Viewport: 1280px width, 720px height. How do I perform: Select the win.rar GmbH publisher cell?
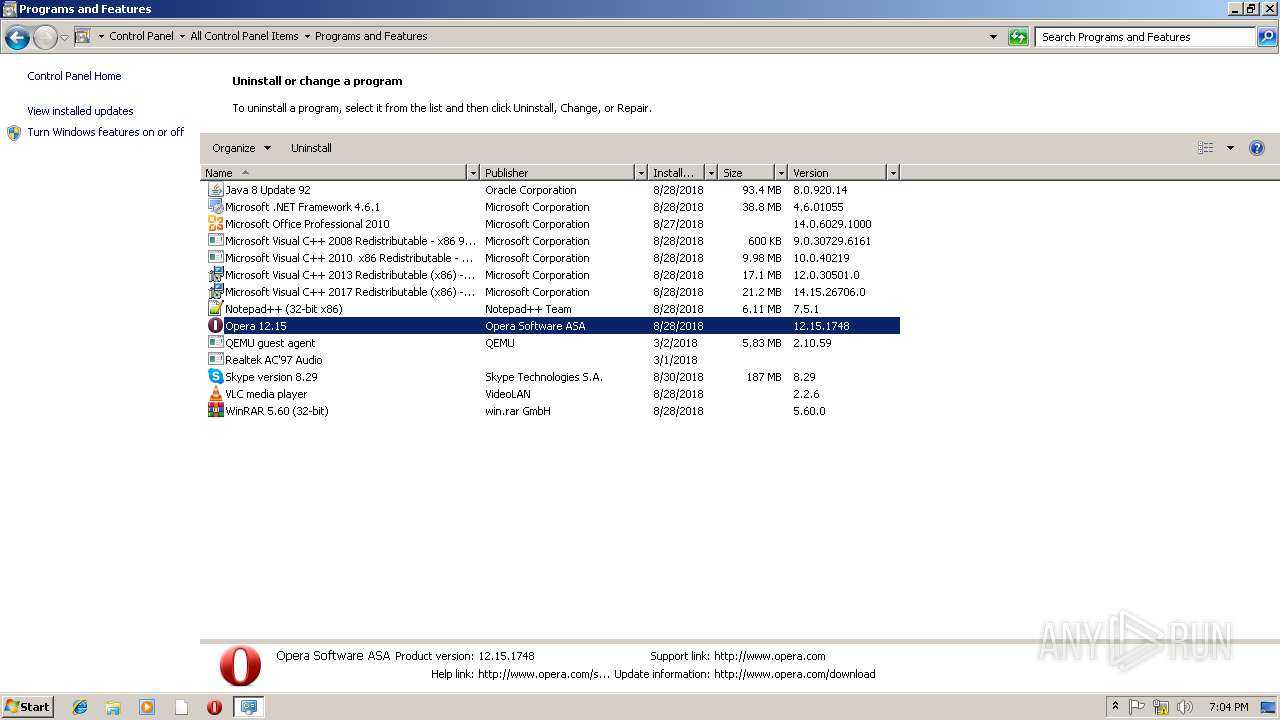(x=518, y=411)
